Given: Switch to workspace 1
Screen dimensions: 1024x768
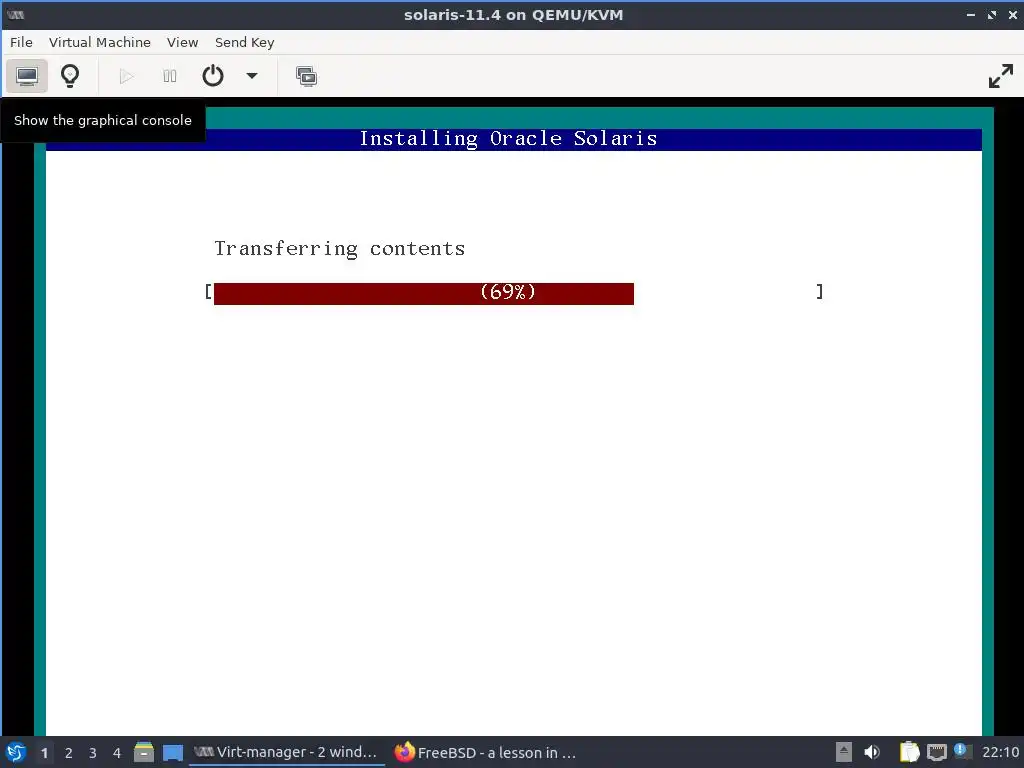Looking at the screenshot, I should click(x=44, y=753).
